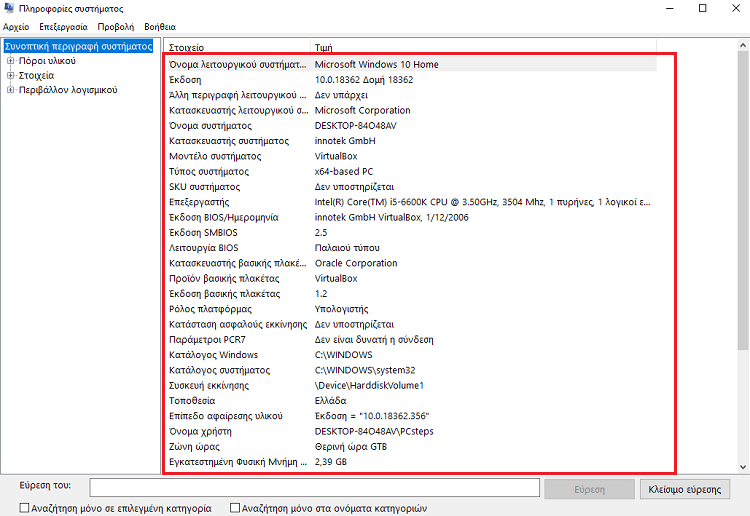Viewport: 750px width, 516px height.
Task: Click the DESKTOP-84O48AV system name value
Action: tap(355, 125)
